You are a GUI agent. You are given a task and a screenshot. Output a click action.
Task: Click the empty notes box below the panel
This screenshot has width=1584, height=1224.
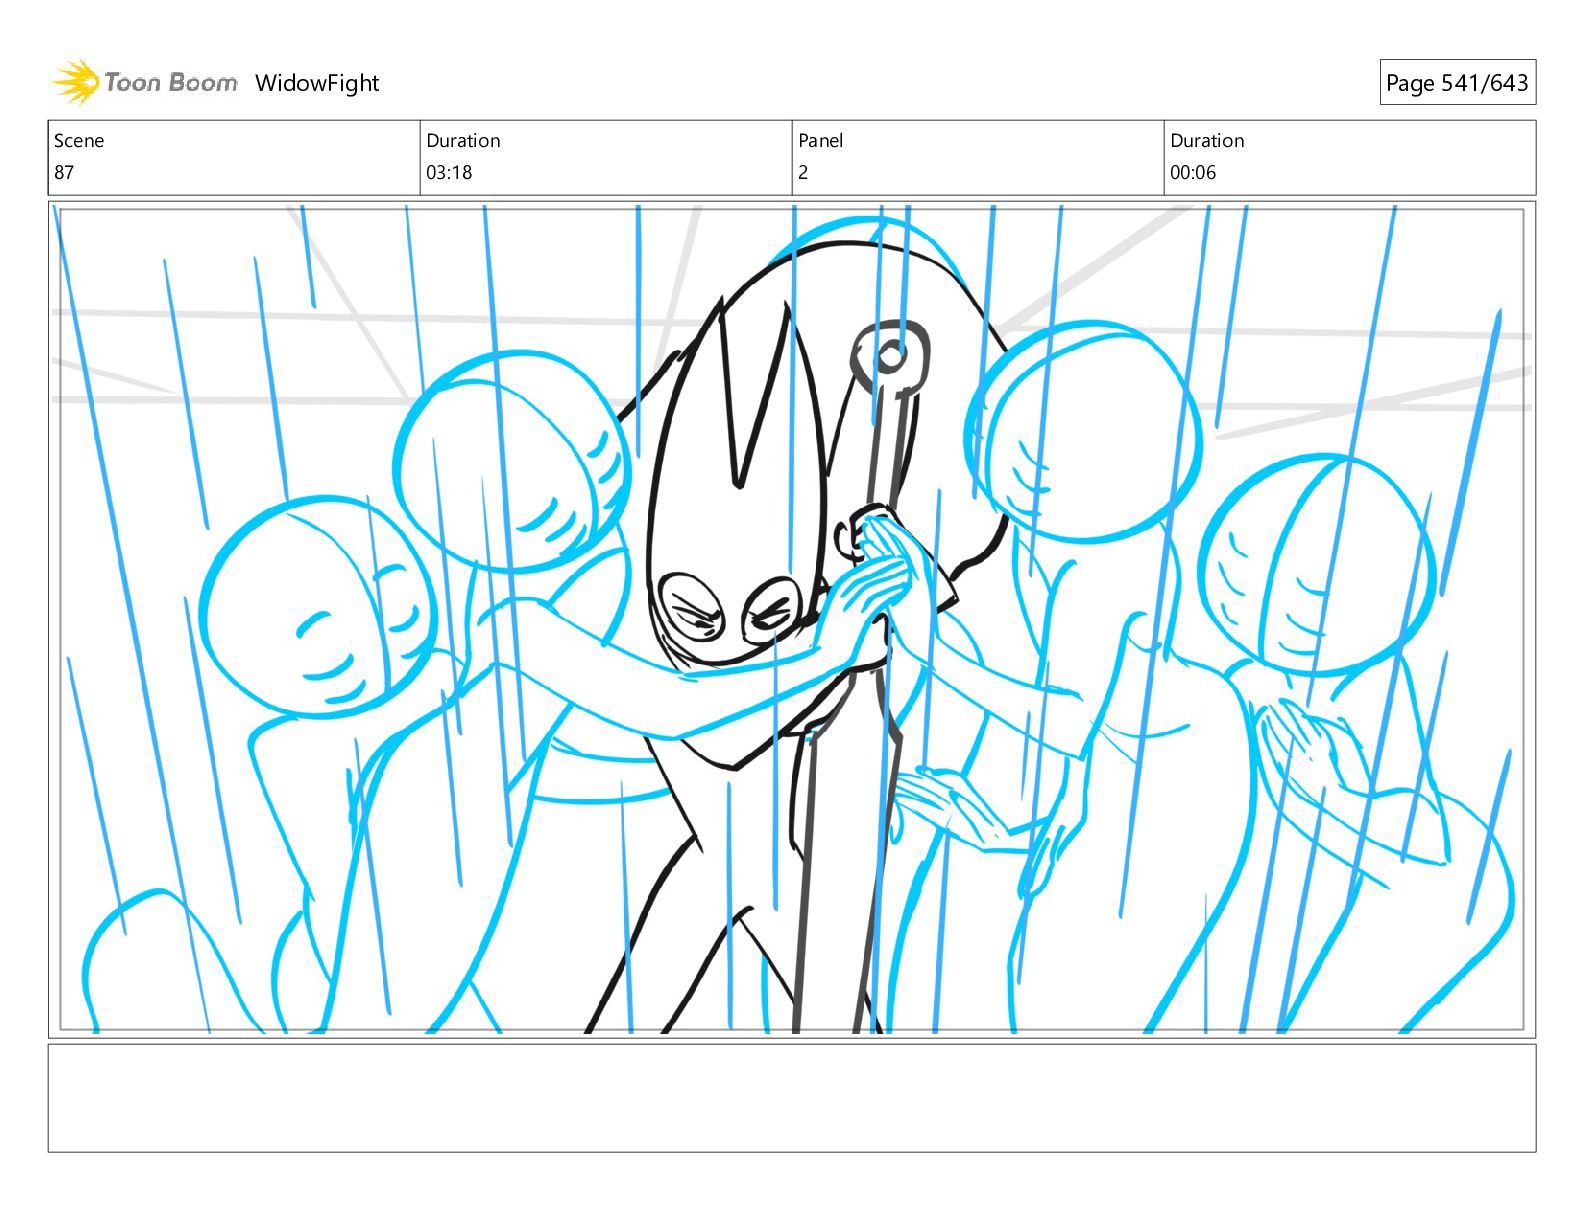pos(792,1098)
